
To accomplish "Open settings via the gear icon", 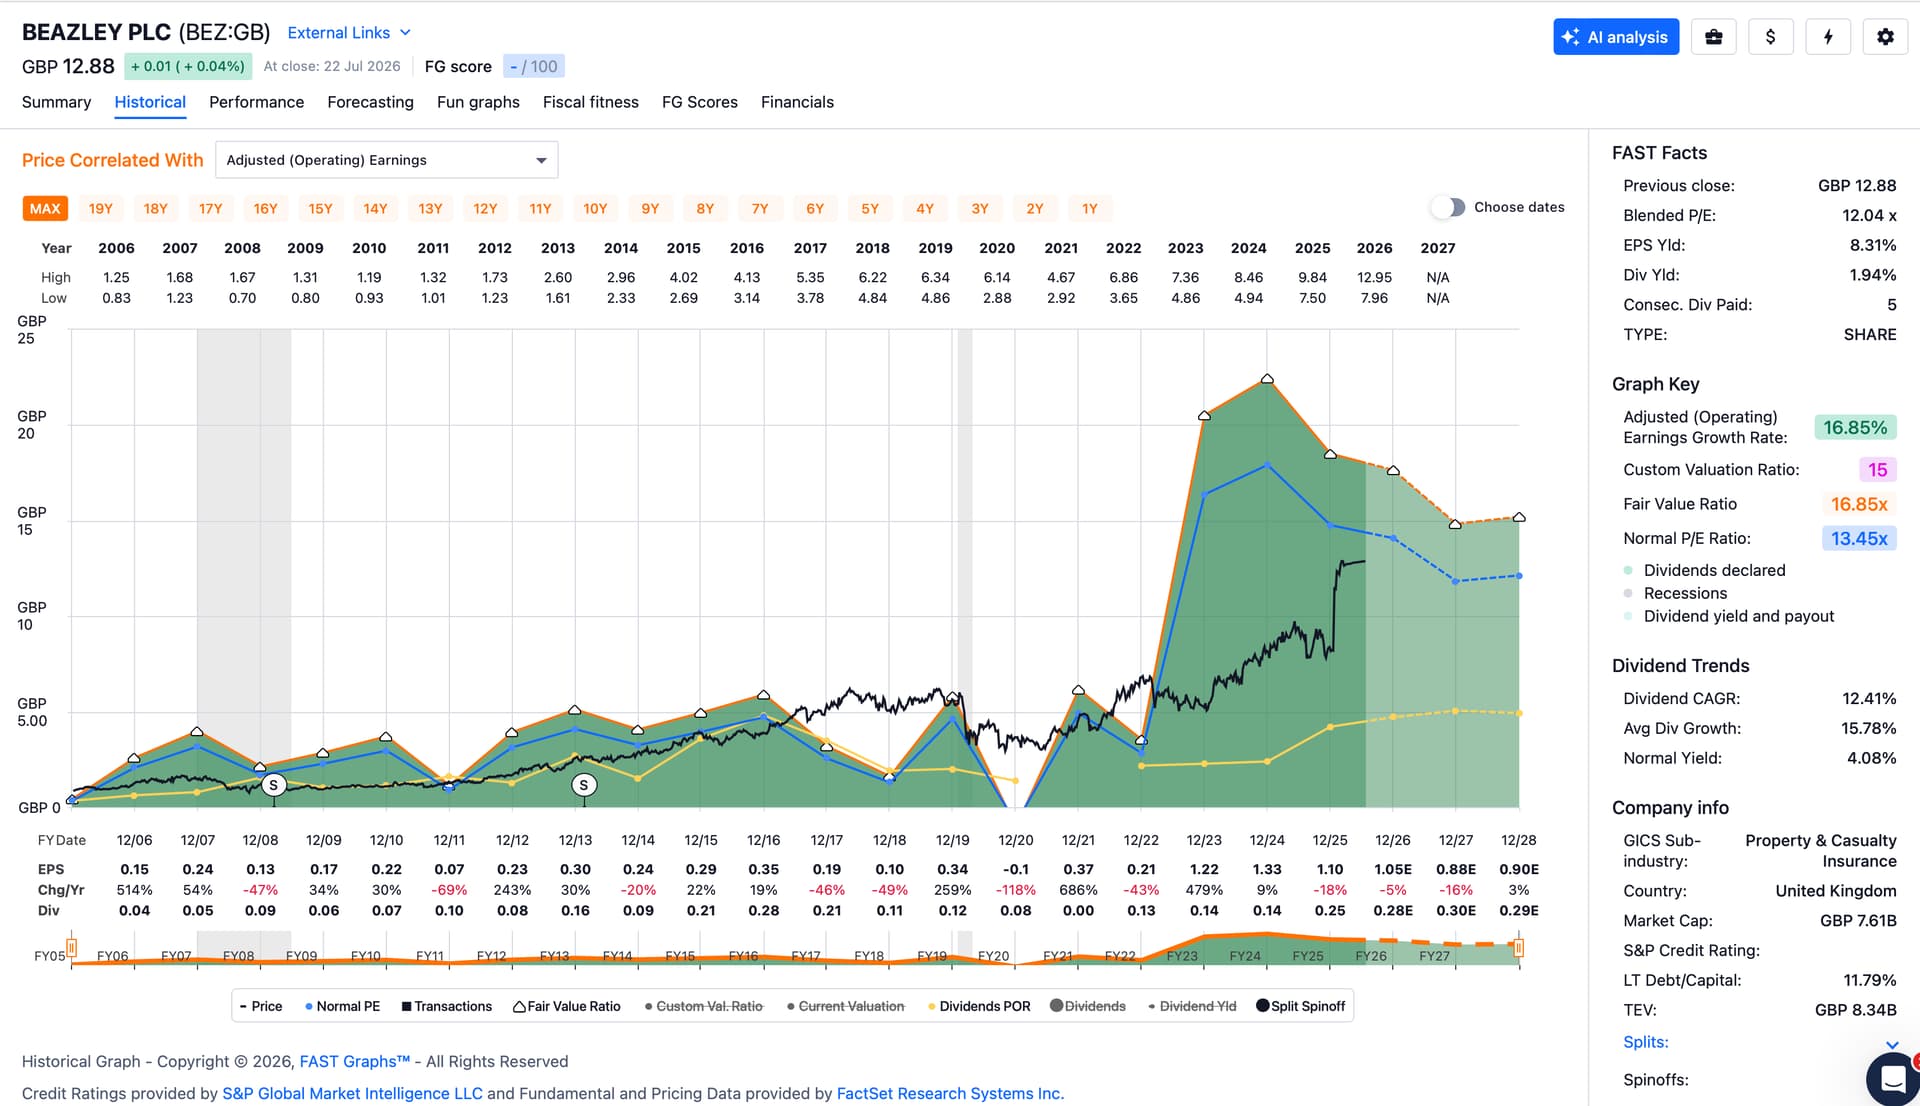I will pyautogui.click(x=1885, y=37).
